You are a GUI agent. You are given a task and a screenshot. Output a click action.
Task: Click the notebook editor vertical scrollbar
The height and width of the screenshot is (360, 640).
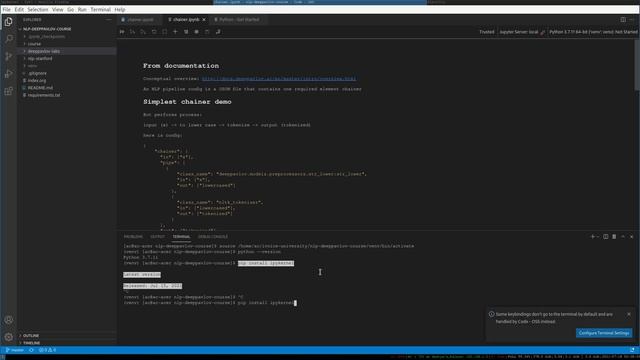coord(637,65)
